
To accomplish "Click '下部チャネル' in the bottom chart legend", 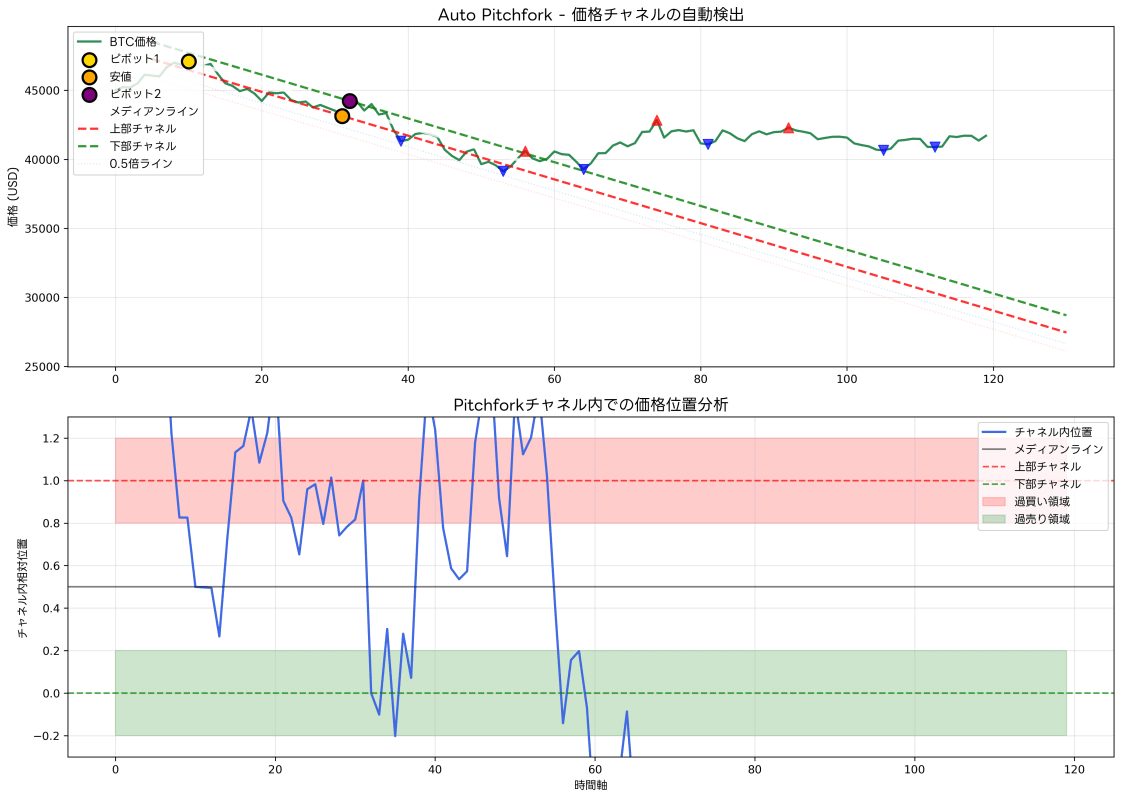I will pyautogui.click(x=1048, y=484).
